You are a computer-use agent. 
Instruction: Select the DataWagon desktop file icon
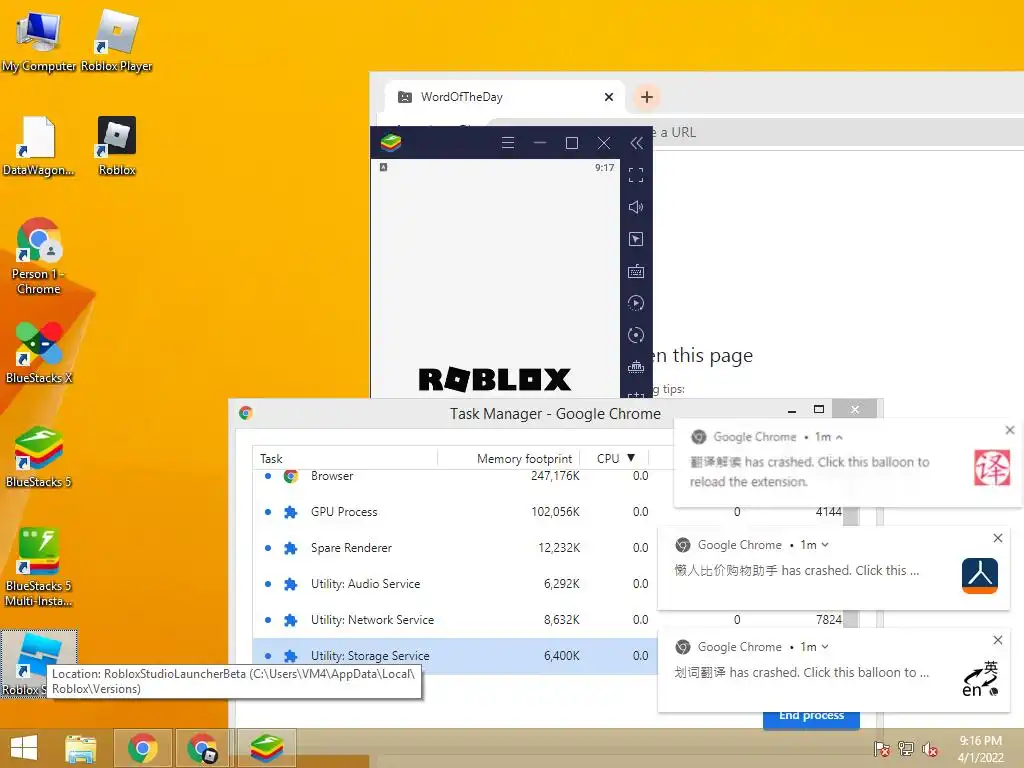[39, 146]
